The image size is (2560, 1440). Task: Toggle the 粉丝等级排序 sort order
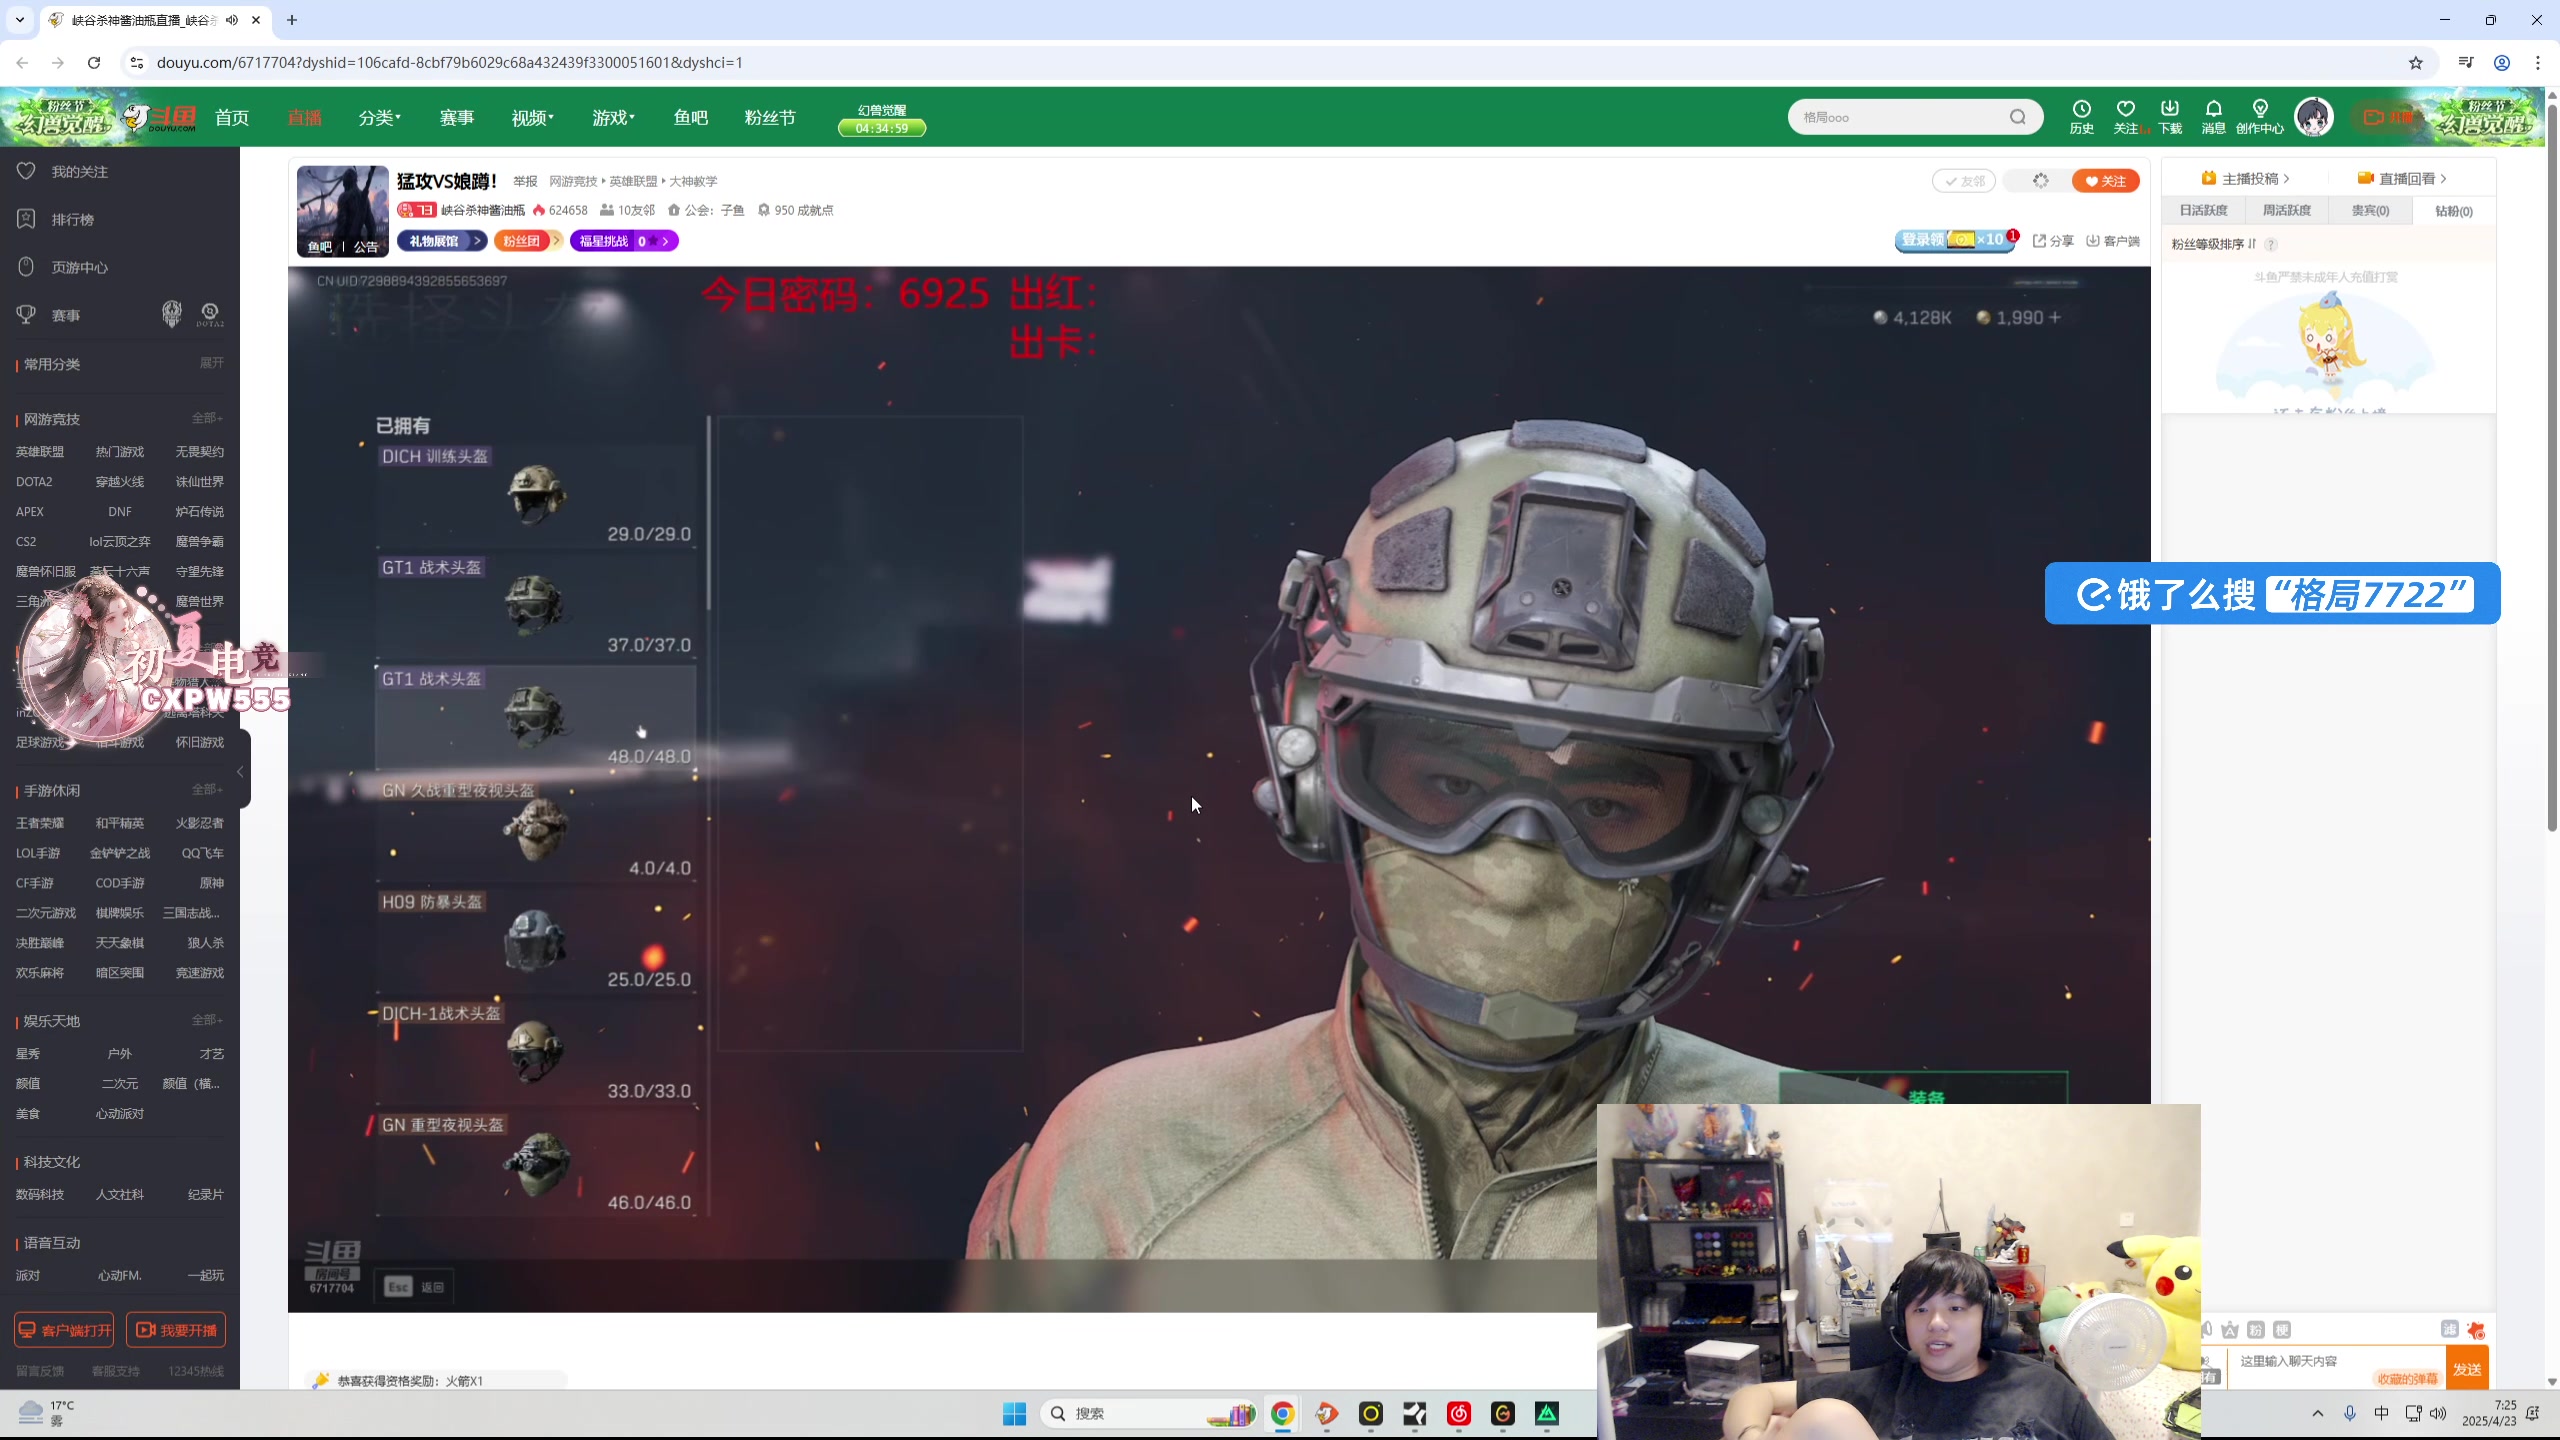(2214, 244)
